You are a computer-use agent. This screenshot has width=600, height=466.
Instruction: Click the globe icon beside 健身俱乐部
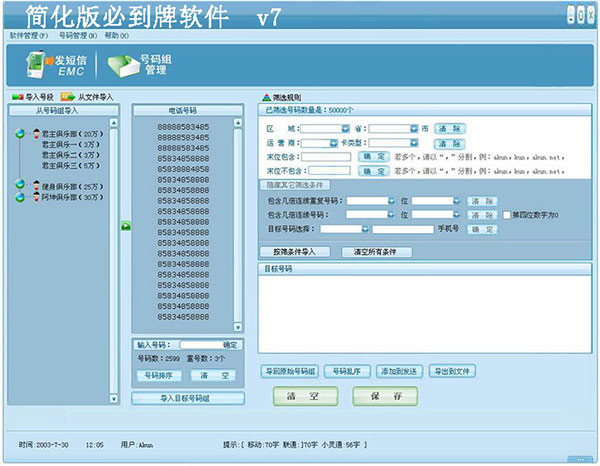tap(20, 185)
